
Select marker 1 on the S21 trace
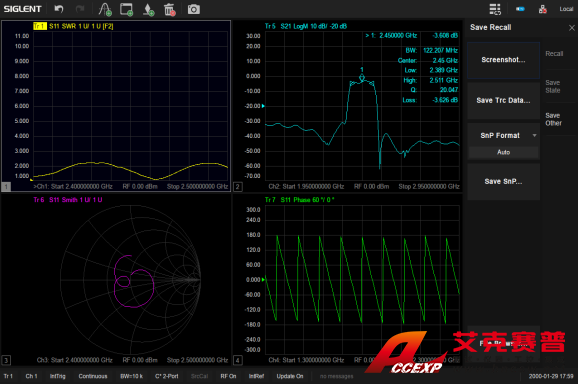click(362, 77)
